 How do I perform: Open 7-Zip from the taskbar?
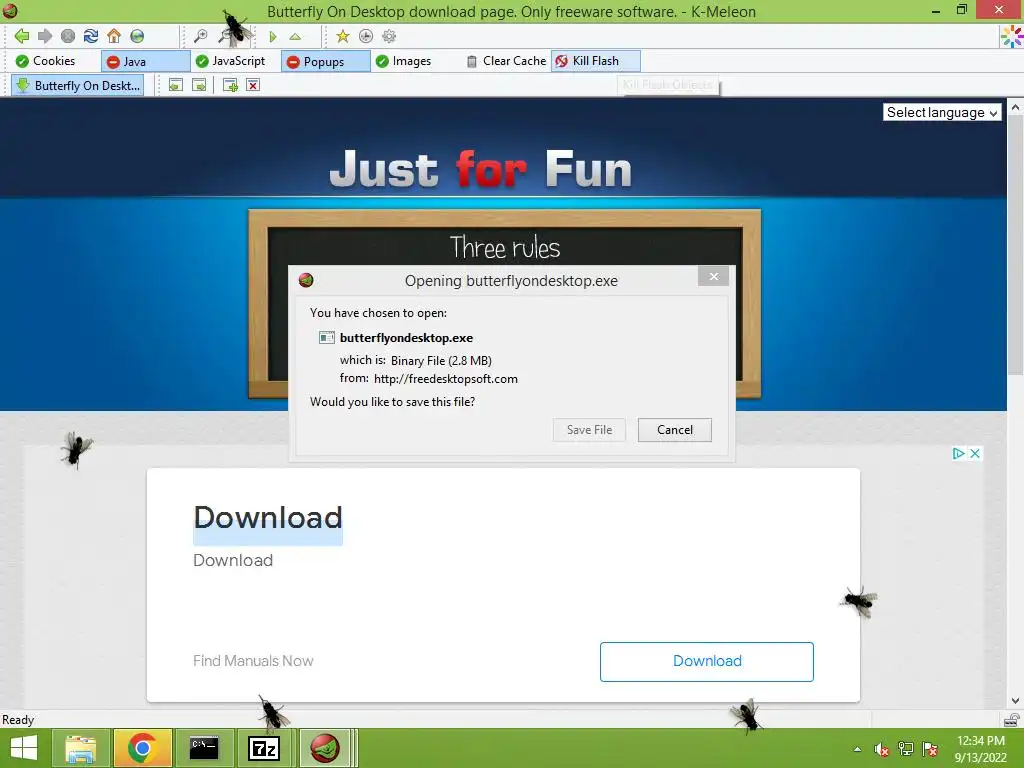click(x=264, y=748)
